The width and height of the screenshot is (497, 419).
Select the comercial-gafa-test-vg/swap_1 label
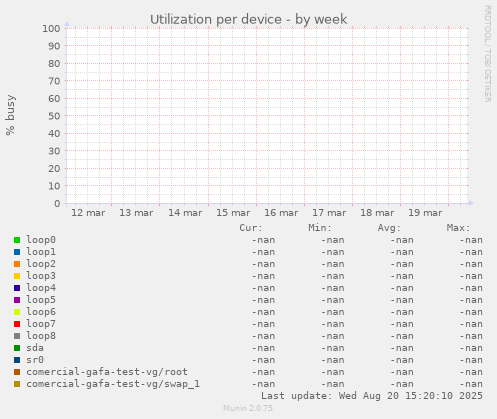click(113, 384)
